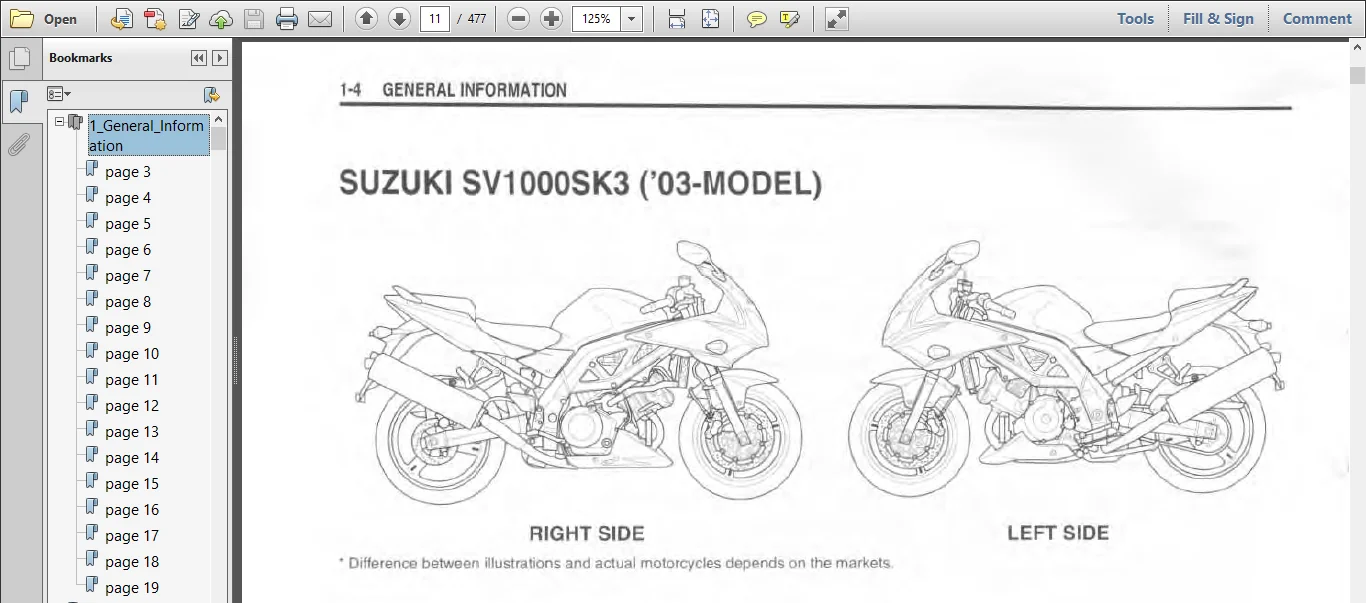
Task: Select the highlight text tool
Action: tap(790, 19)
